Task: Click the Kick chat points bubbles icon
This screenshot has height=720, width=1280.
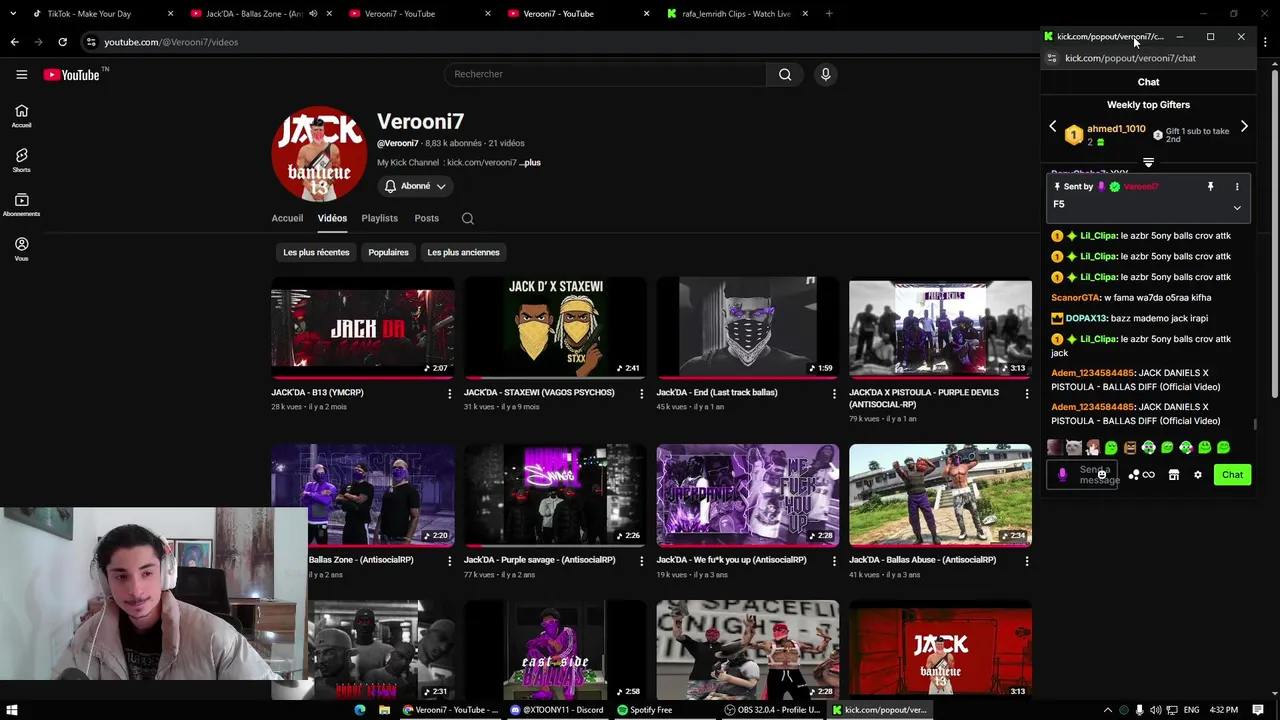Action: point(1133,475)
